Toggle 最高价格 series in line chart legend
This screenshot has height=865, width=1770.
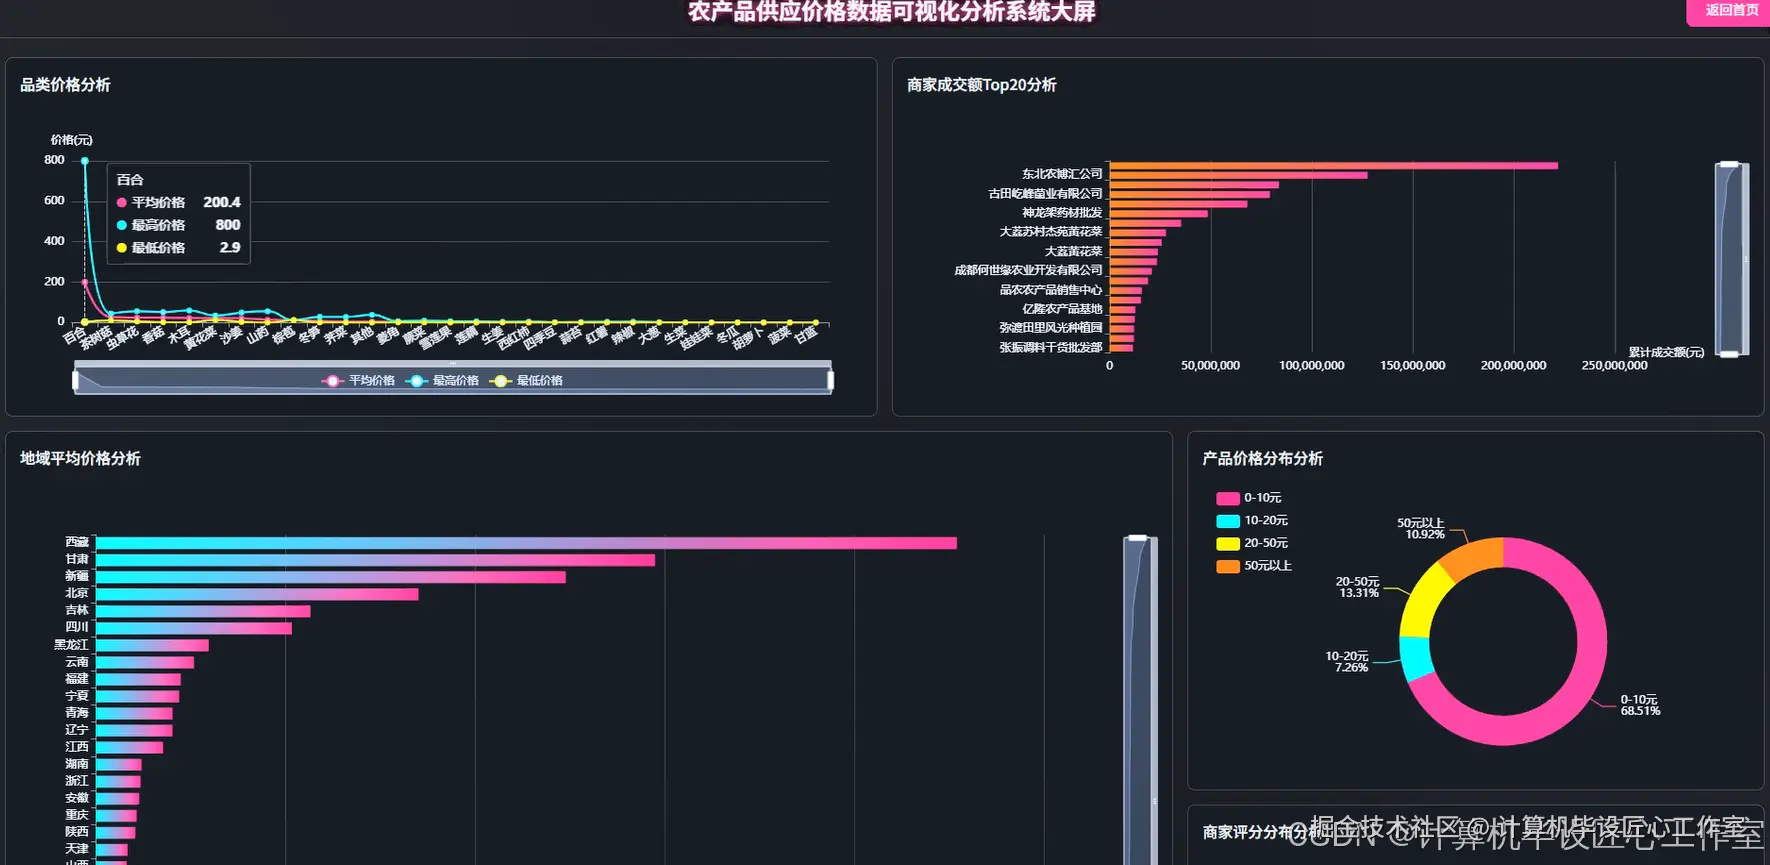[x=442, y=381]
